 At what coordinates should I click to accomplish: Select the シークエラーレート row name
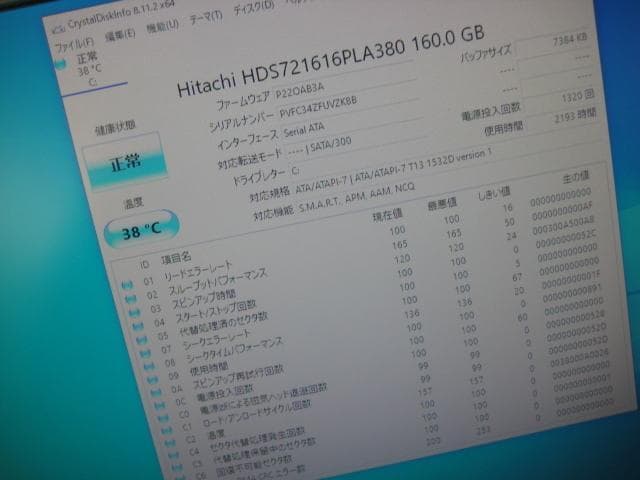coord(217,339)
